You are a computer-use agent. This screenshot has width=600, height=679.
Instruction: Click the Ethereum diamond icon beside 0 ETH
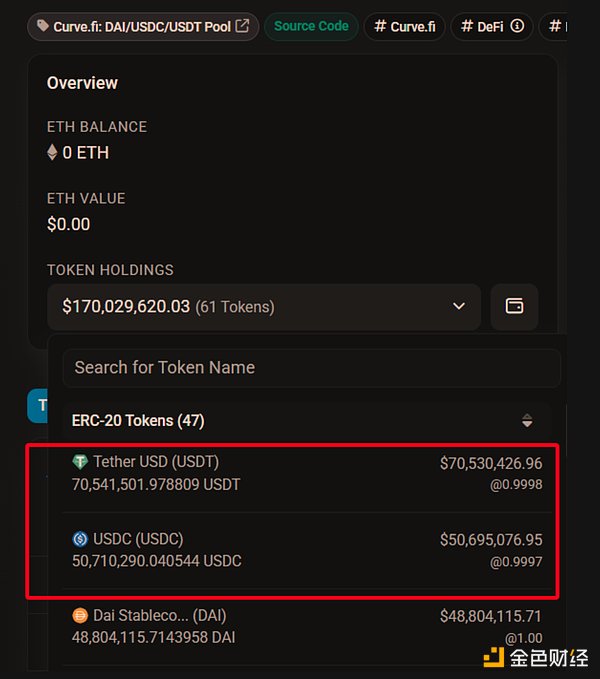coord(52,153)
